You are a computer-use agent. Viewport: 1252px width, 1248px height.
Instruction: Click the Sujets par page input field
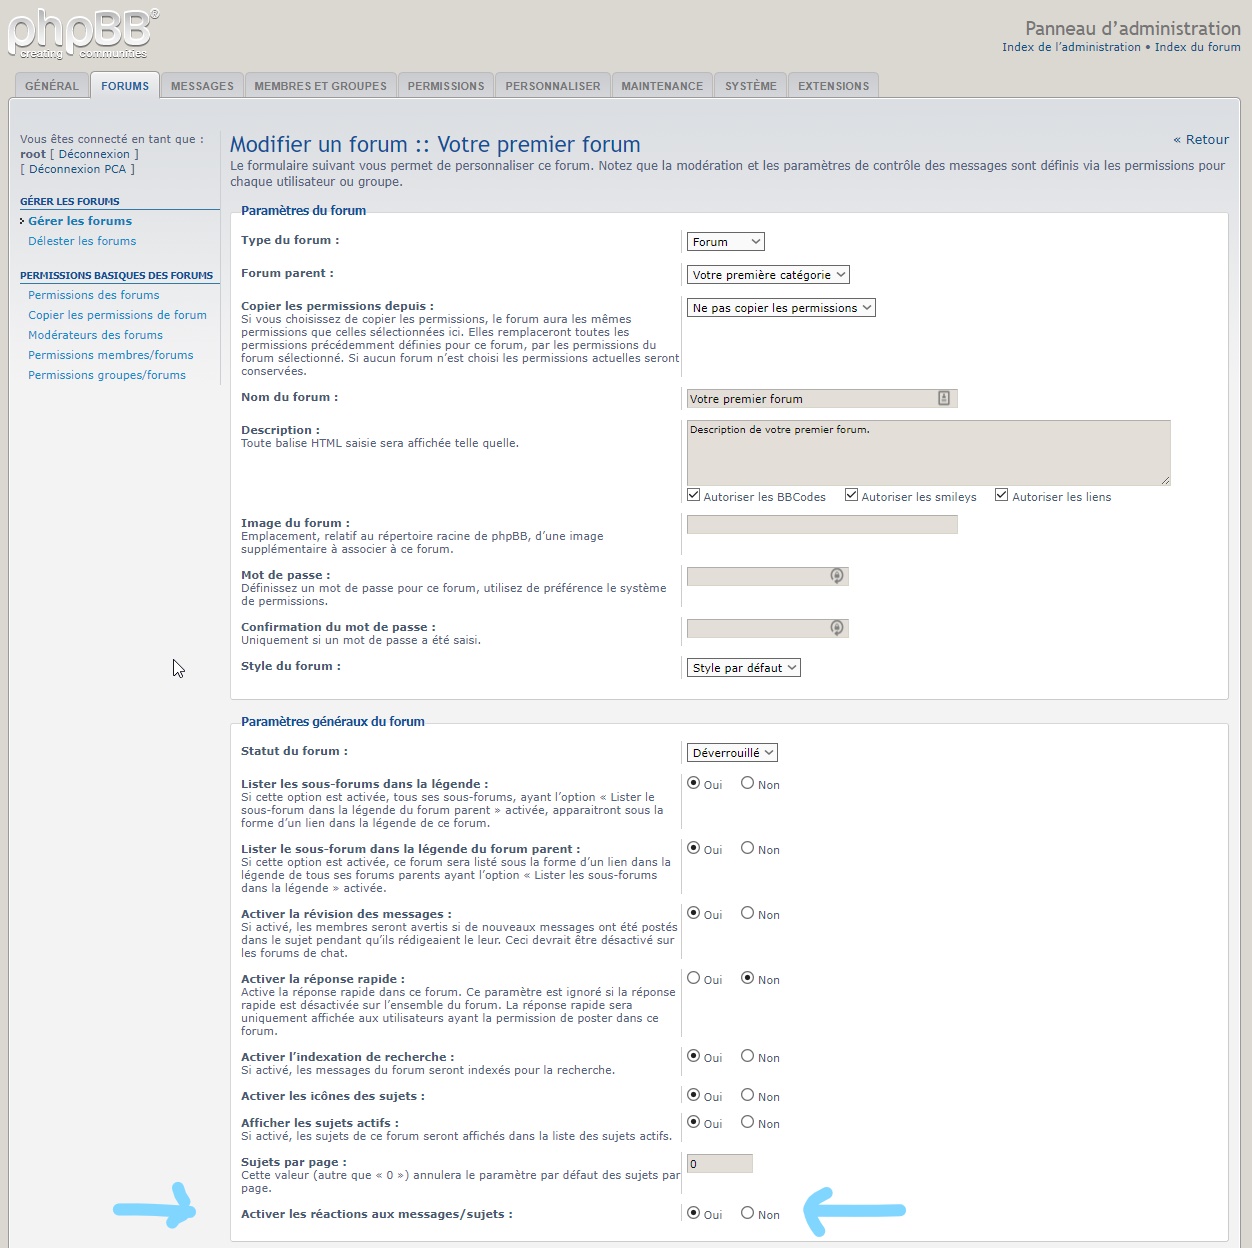point(719,1163)
